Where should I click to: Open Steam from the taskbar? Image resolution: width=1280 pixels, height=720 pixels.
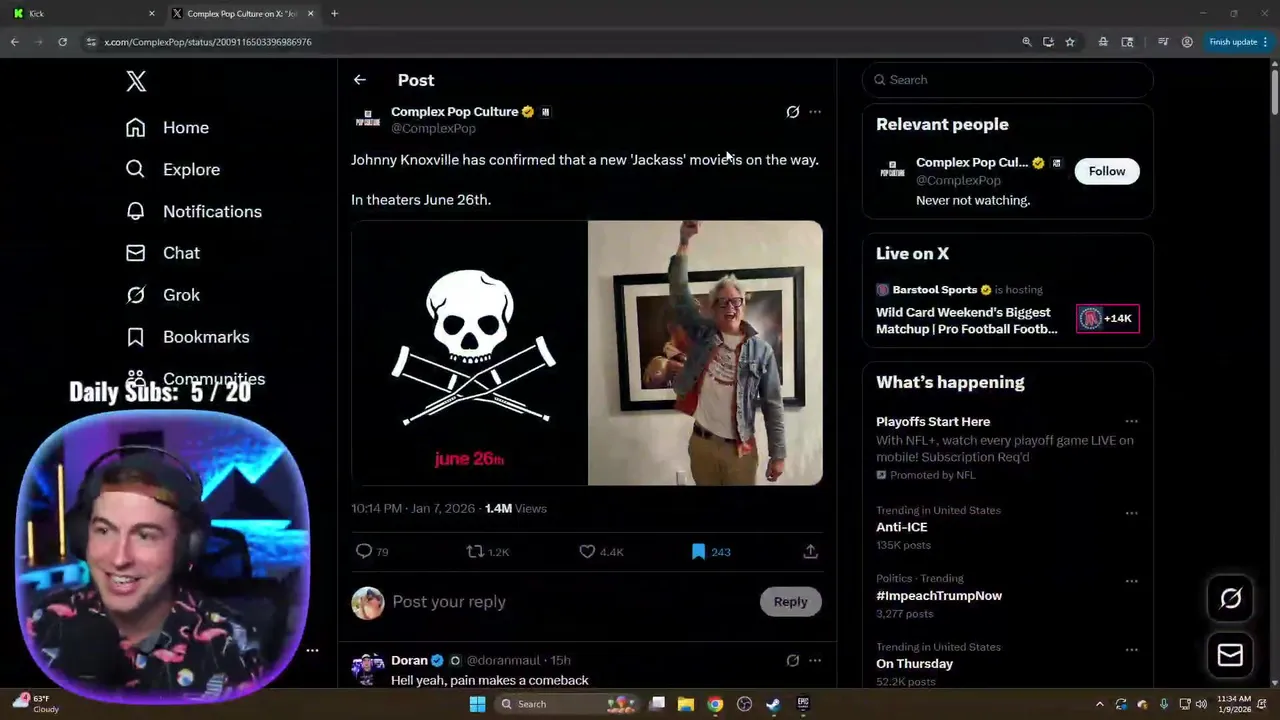coord(773,704)
